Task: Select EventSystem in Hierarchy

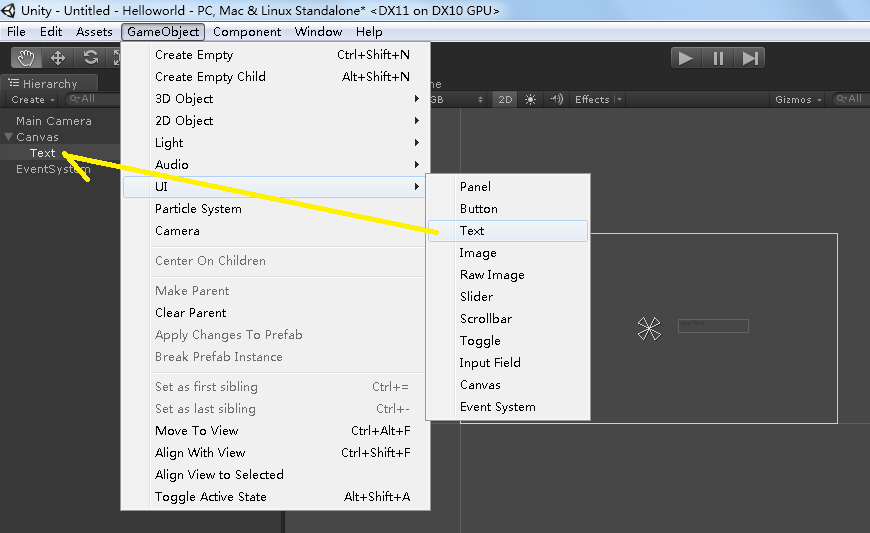Action: 53,169
